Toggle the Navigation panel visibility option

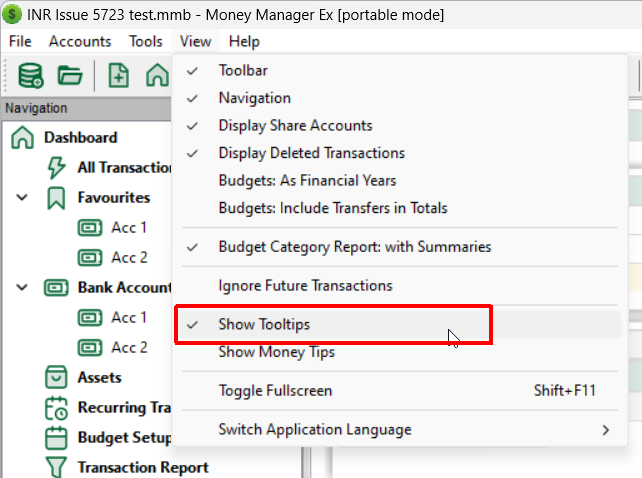click(401, 98)
